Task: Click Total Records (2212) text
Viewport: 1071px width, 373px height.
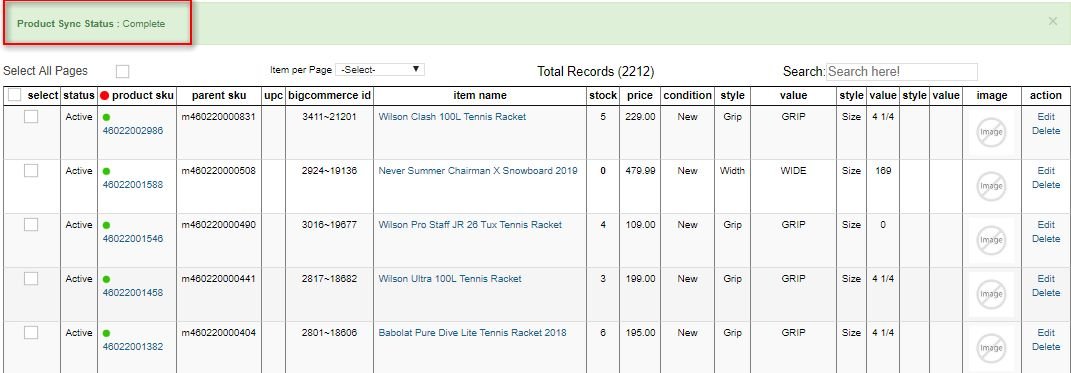Action: [596, 72]
